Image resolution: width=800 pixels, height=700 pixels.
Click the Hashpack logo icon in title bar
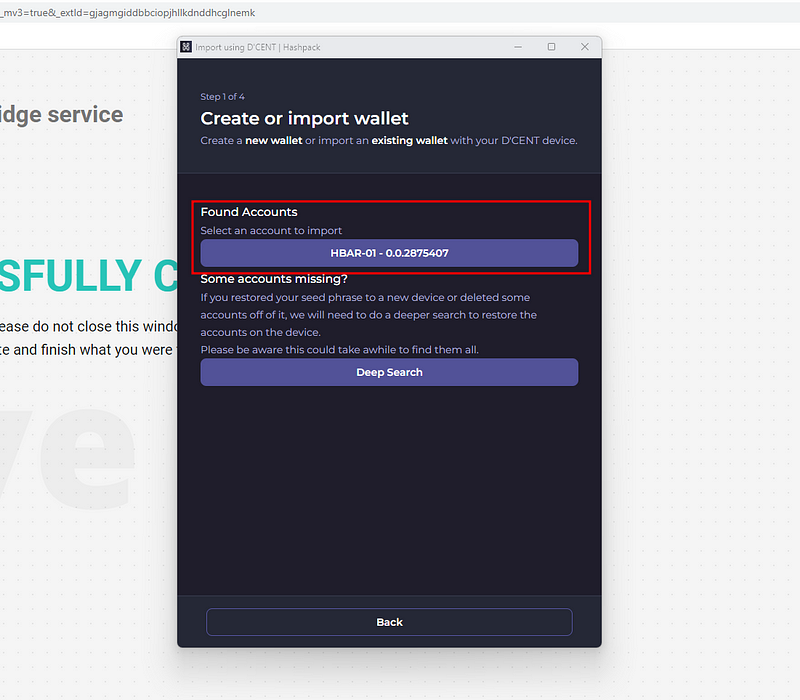click(186, 47)
